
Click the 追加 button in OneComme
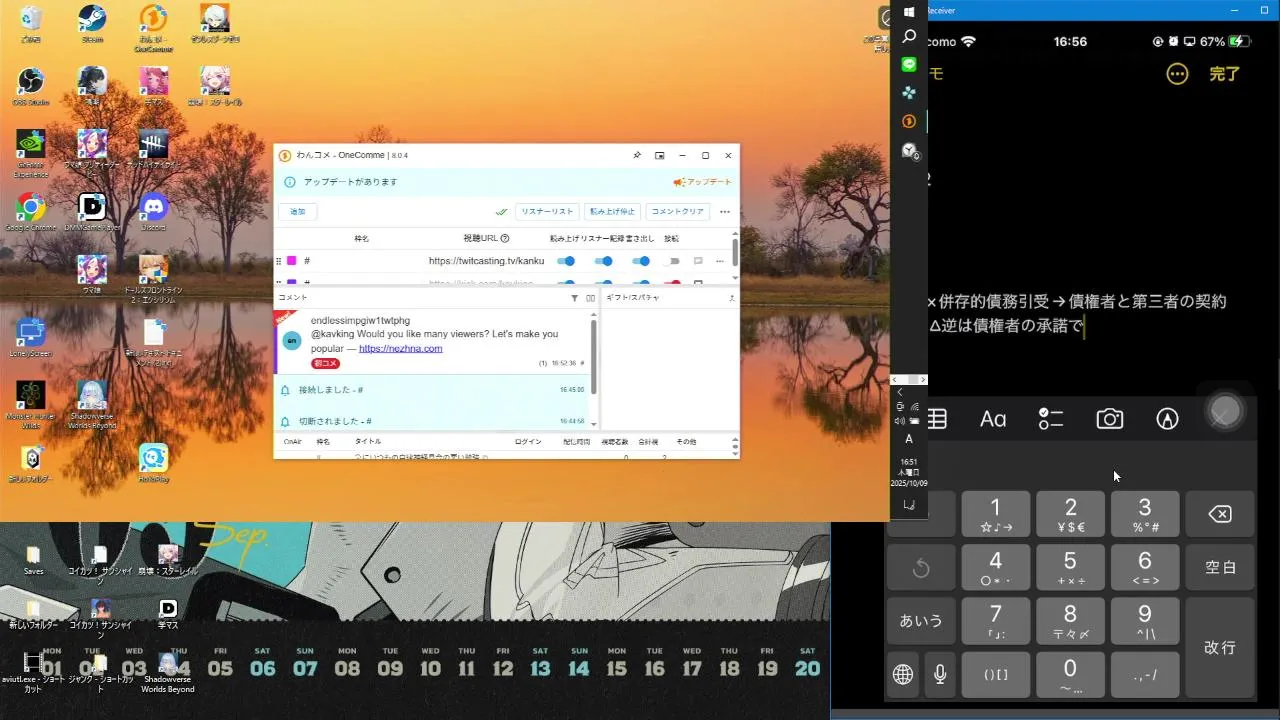pyautogui.click(x=298, y=212)
